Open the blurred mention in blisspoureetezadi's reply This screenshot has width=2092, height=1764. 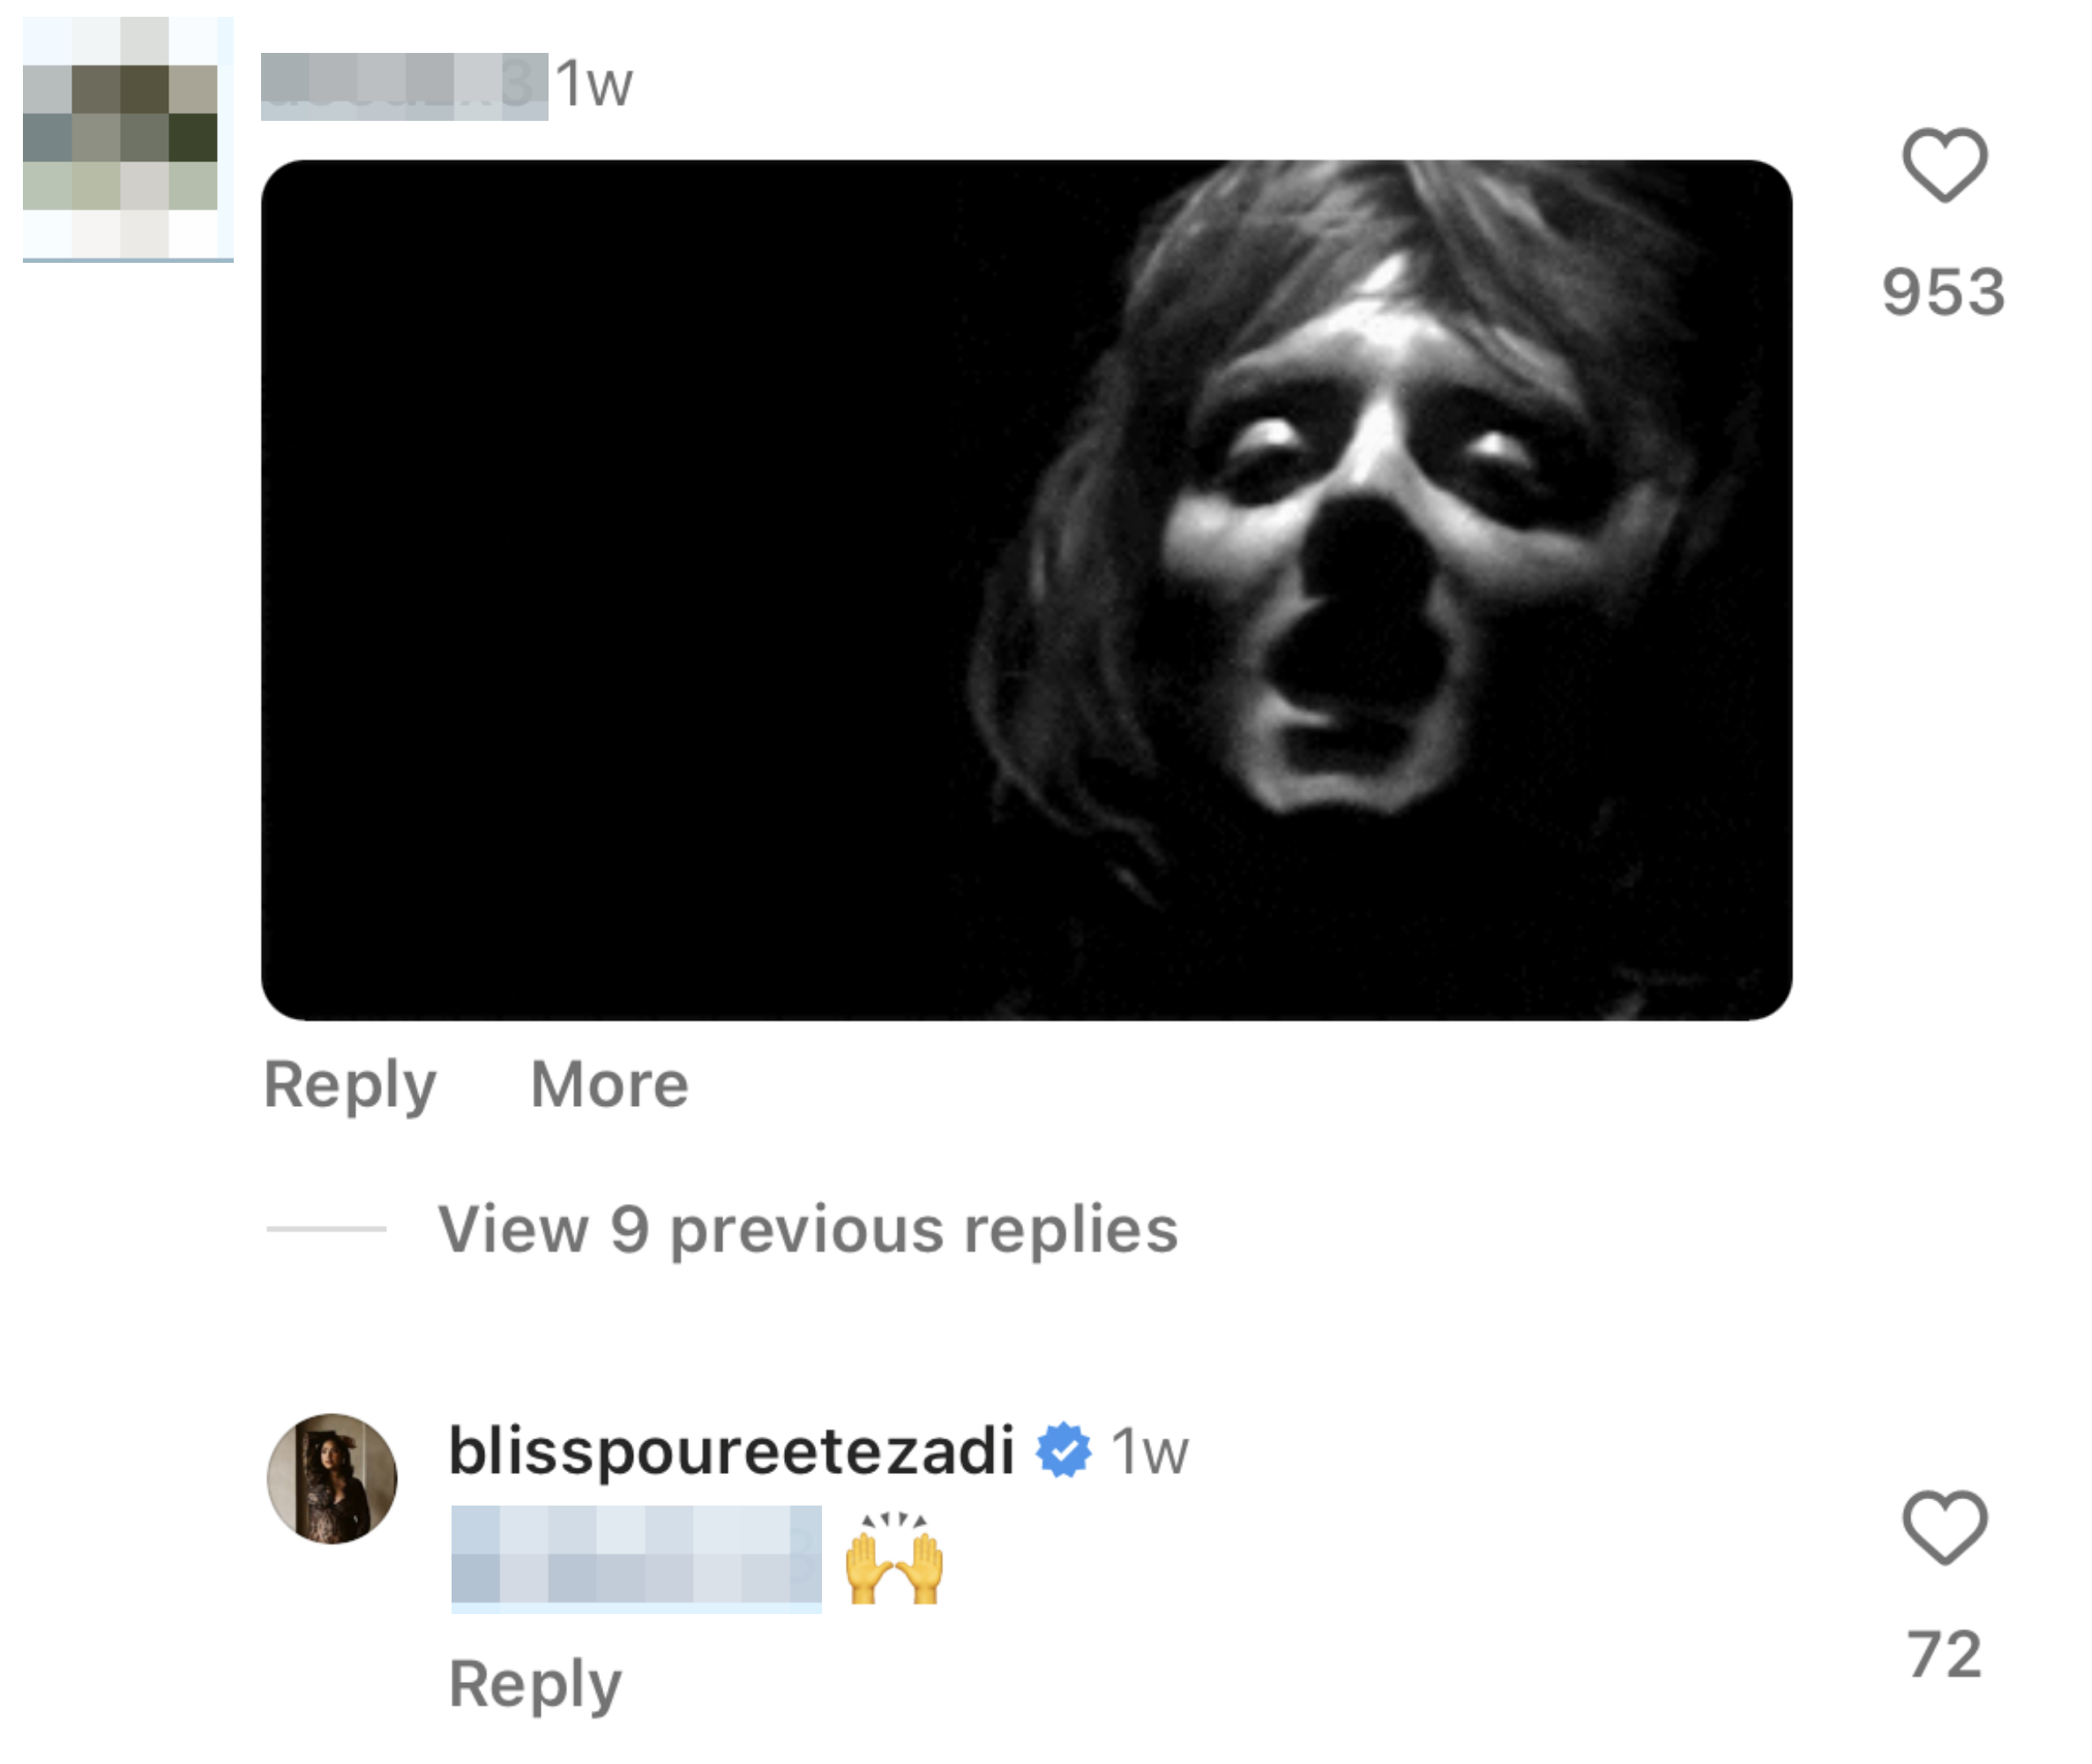tap(636, 1558)
